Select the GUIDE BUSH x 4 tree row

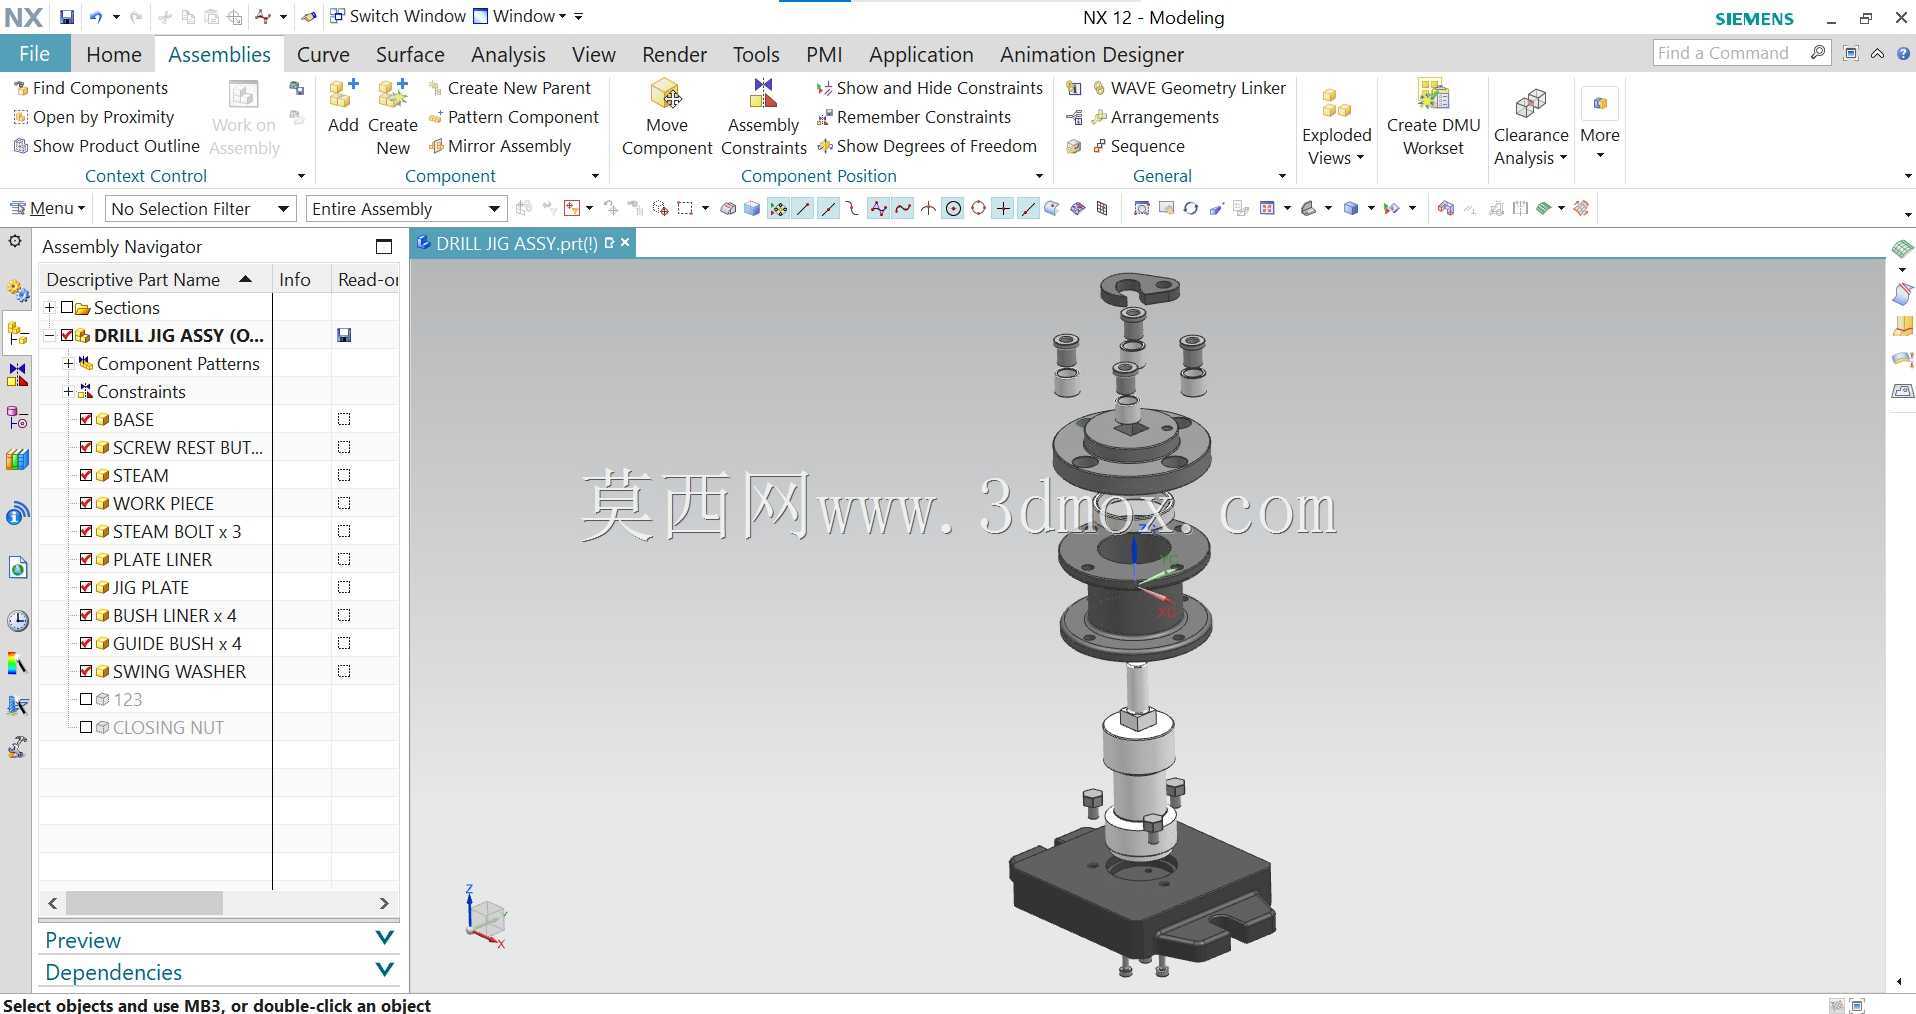tap(176, 643)
